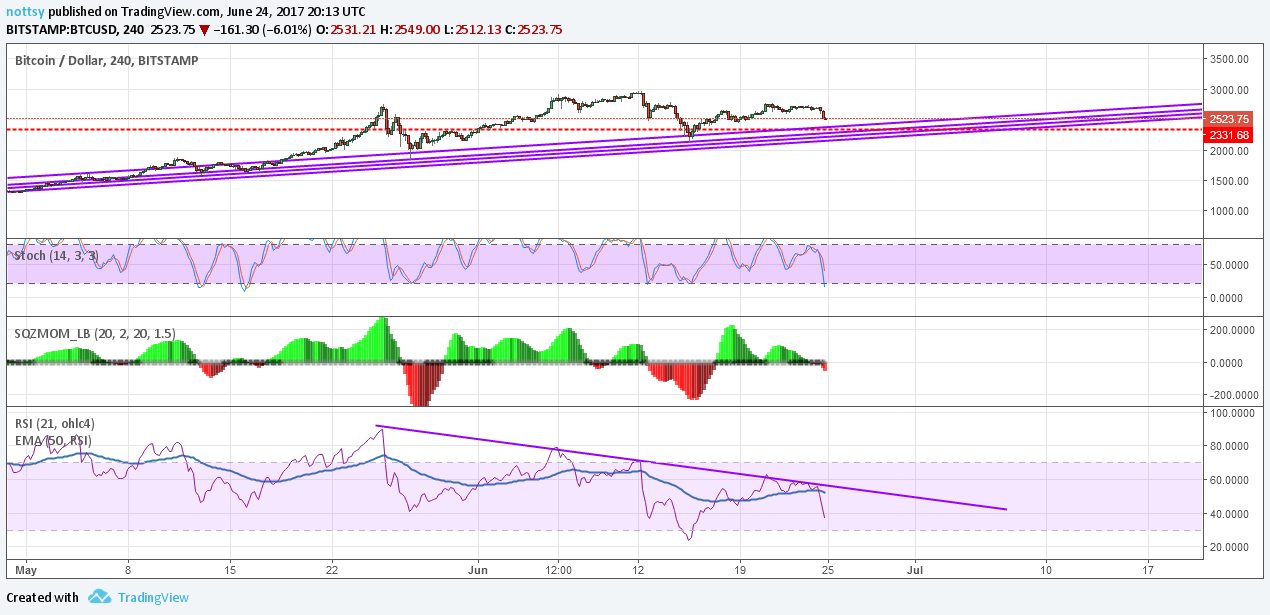Open the TradingView link at bottom left
This screenshot has height=615, width=1270.
point(153,597)
